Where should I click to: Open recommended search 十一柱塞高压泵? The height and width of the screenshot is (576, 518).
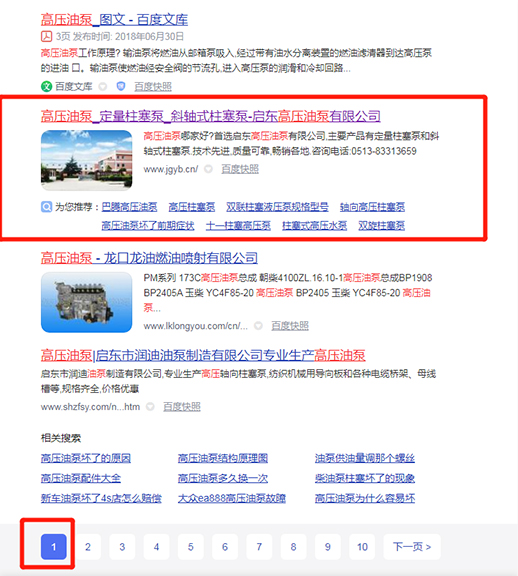[x=238, y=225]
